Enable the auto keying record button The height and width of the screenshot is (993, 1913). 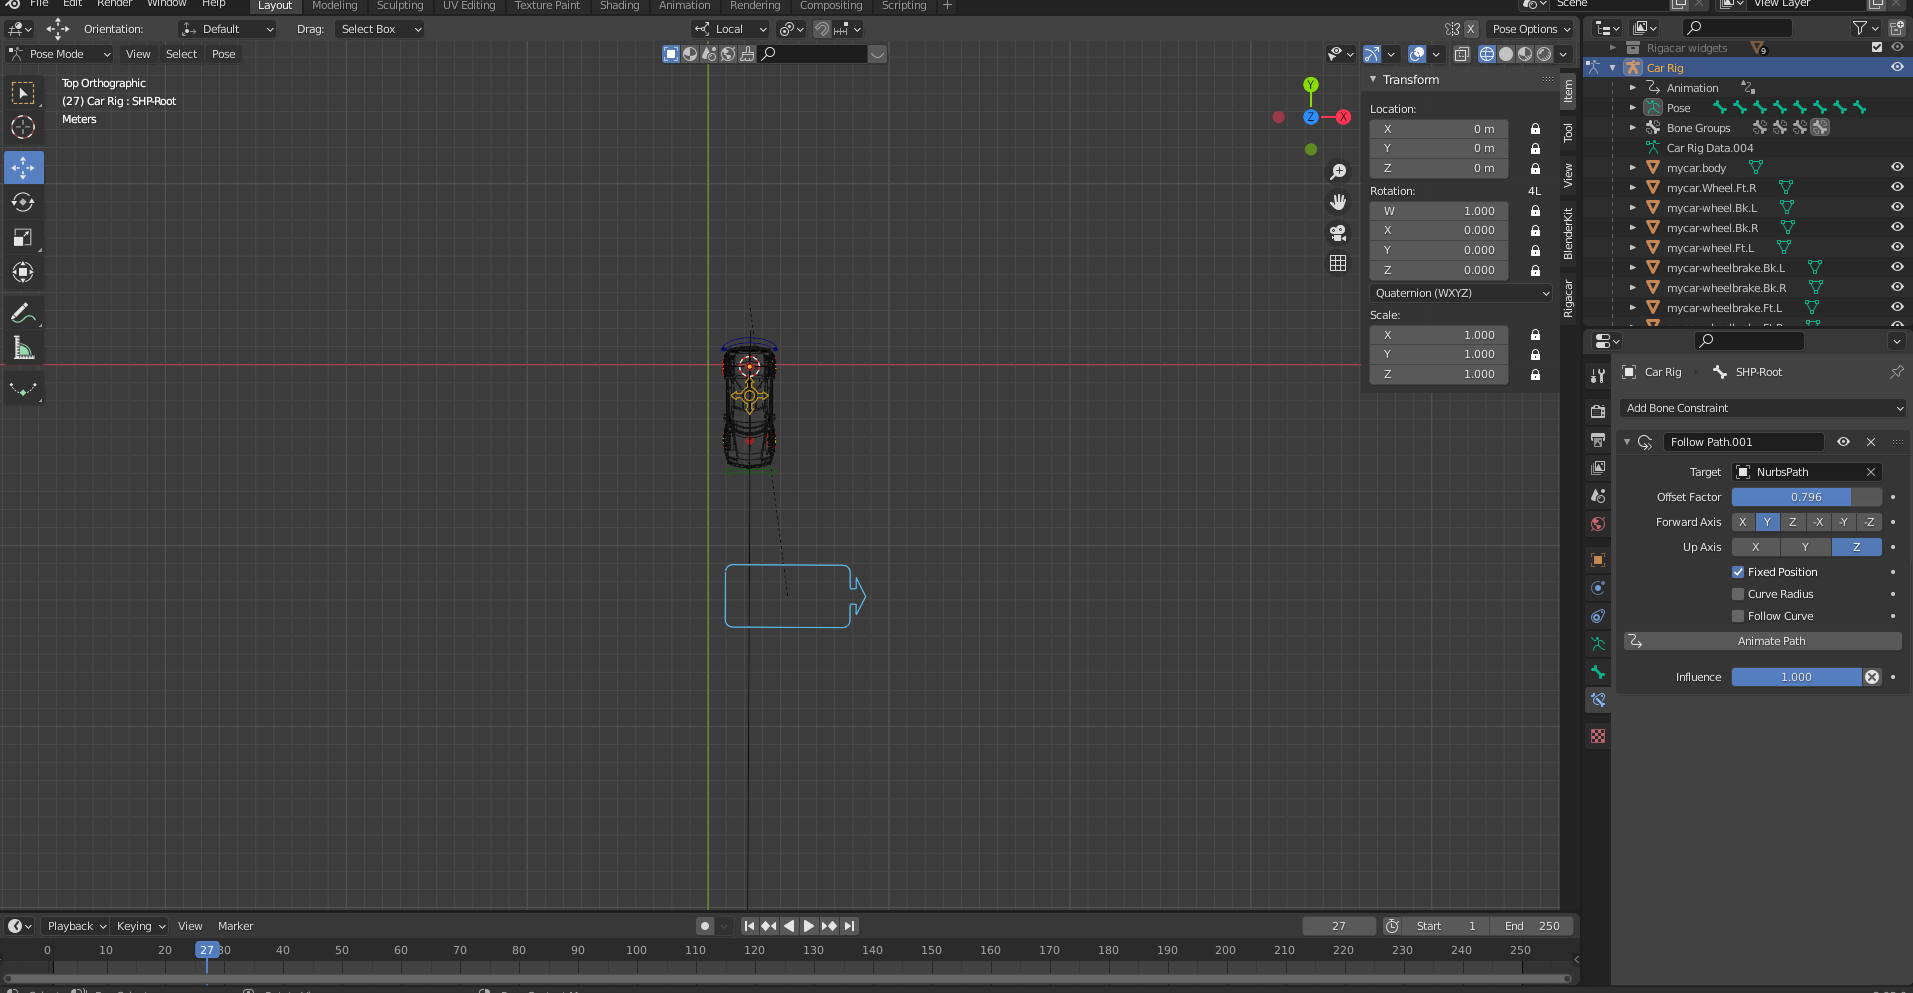705,926
